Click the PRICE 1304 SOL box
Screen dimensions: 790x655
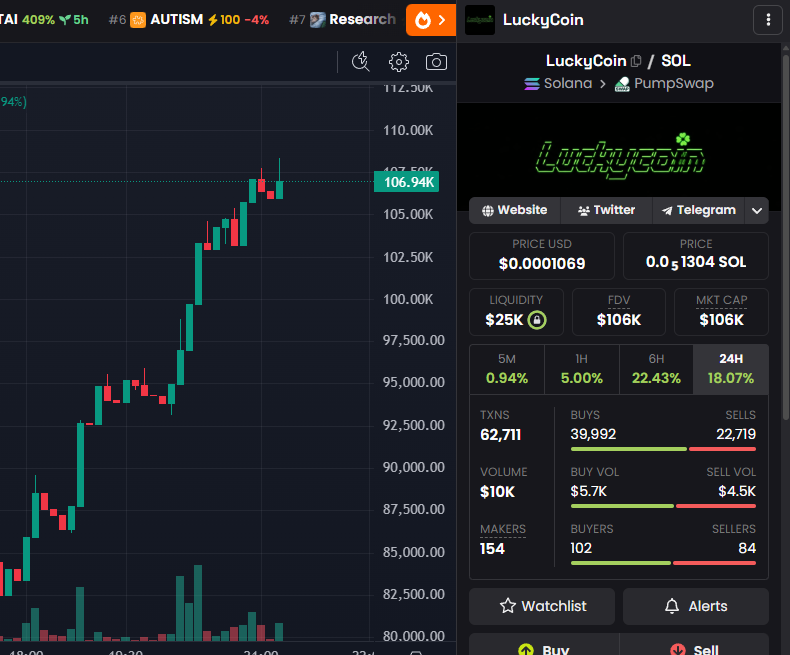(696, 256)
